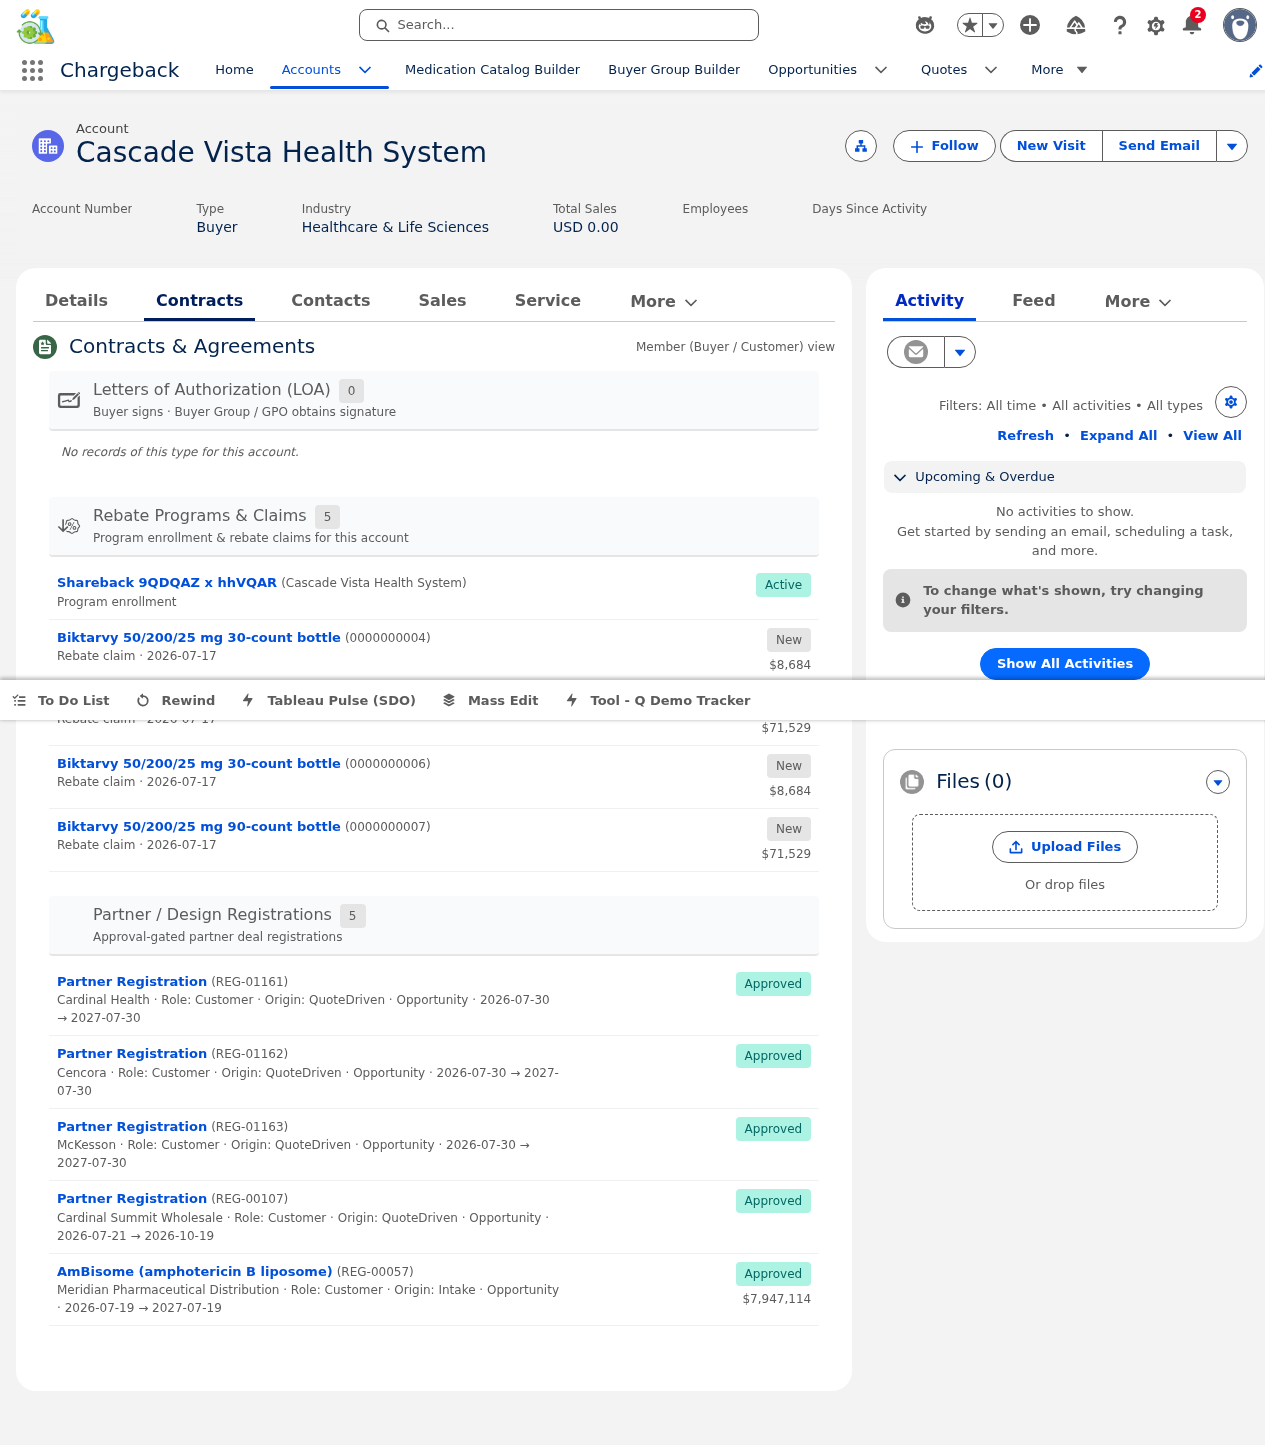Screen dimensions: 1265x1445
Task: Open Setup gear icon
Action: [1156, 25]
